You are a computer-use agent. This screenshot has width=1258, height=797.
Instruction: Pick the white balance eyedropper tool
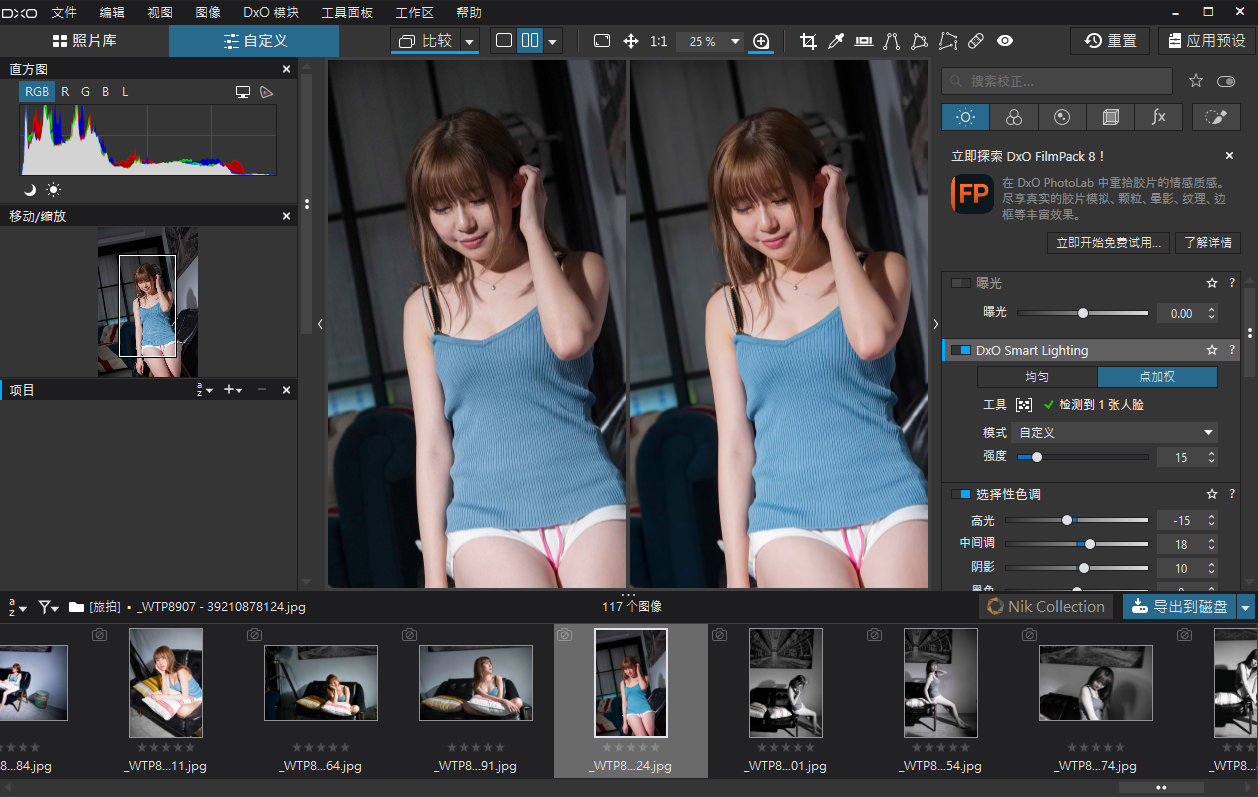[x=836, y=41]
